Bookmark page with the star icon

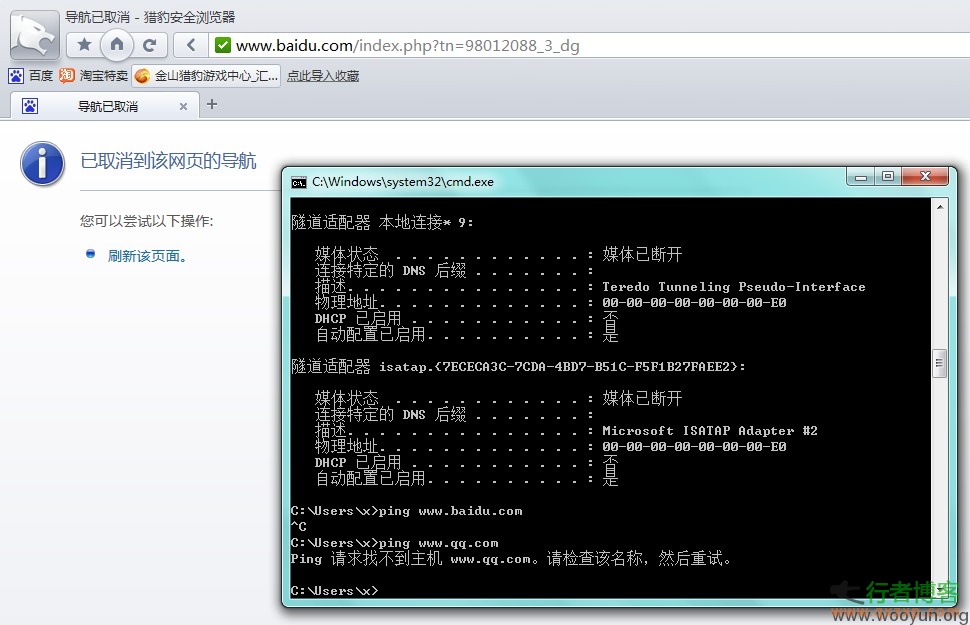click(x=84, y=45)
